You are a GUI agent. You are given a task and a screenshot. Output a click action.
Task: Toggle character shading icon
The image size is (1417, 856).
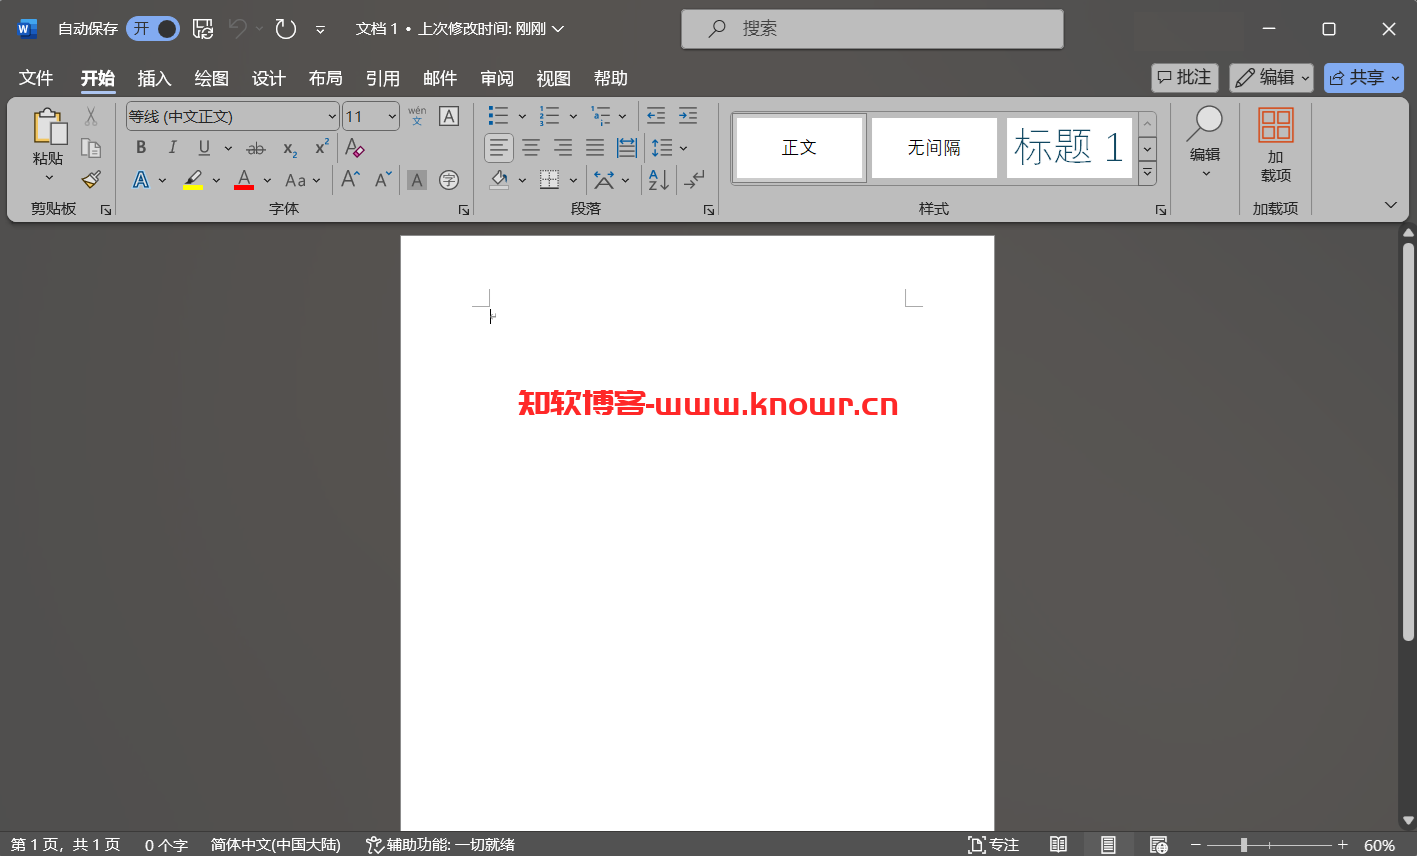tap(417, 180)
